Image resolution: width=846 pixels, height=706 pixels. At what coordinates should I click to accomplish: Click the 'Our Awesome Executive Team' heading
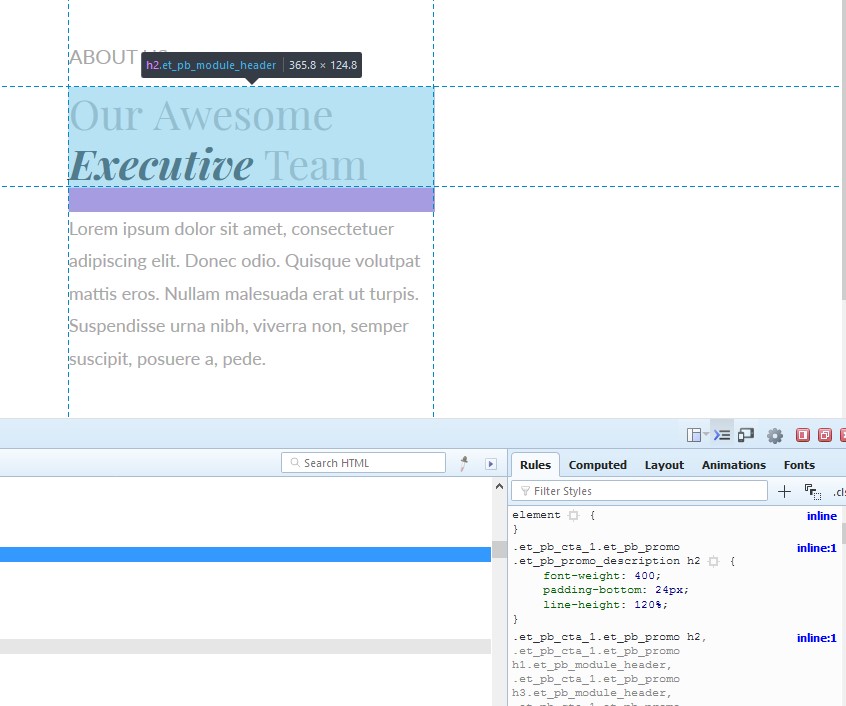click(218, 140)
